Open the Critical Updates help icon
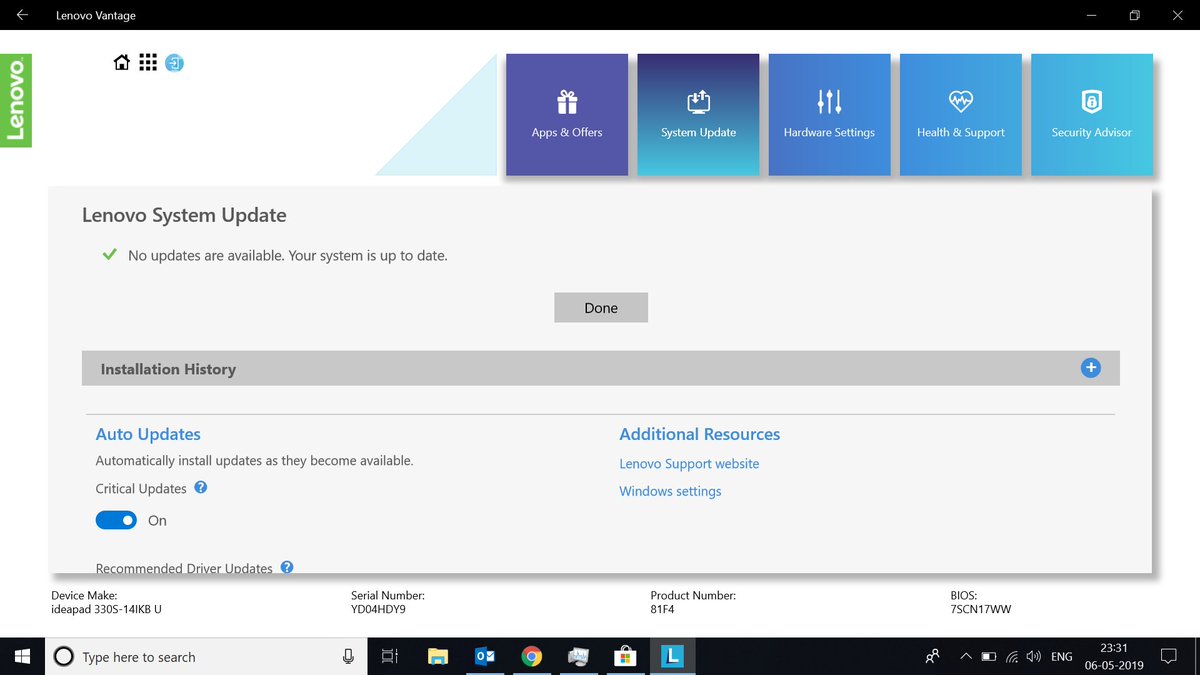Viewport: 1200px width, 675px height. [201, 488]
